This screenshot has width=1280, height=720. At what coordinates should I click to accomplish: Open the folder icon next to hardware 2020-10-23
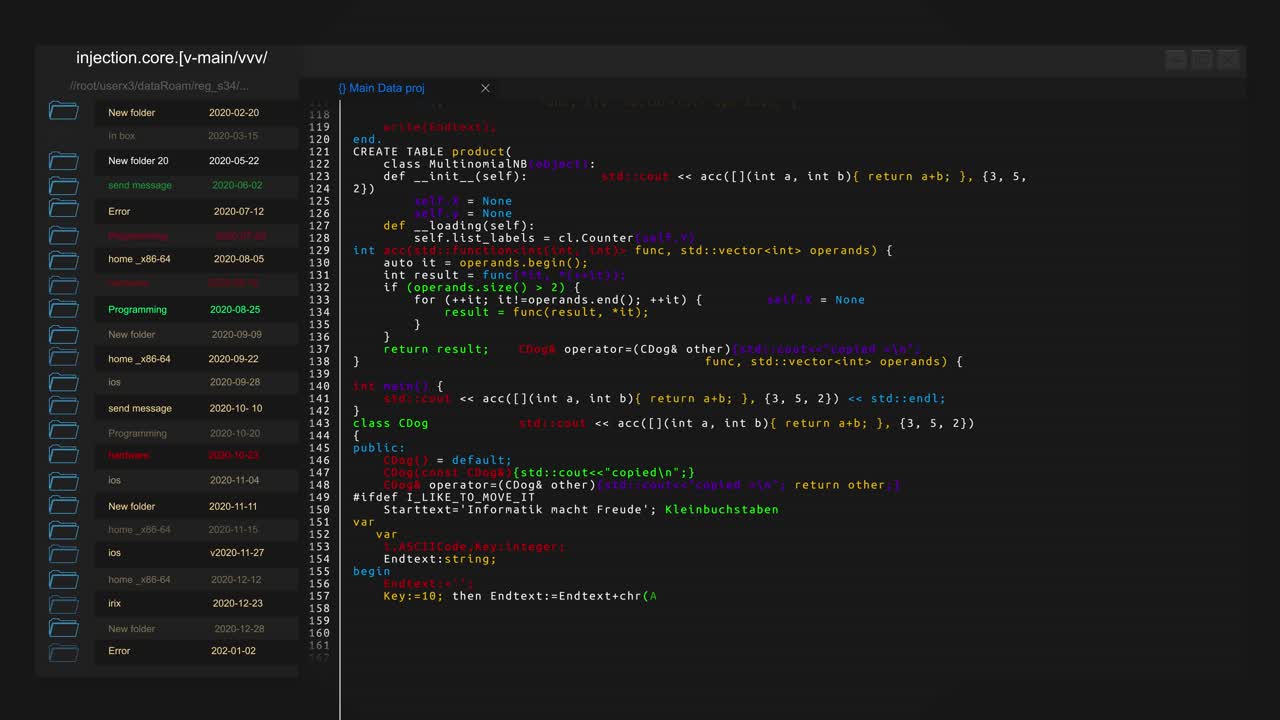[x=63, y=455]
